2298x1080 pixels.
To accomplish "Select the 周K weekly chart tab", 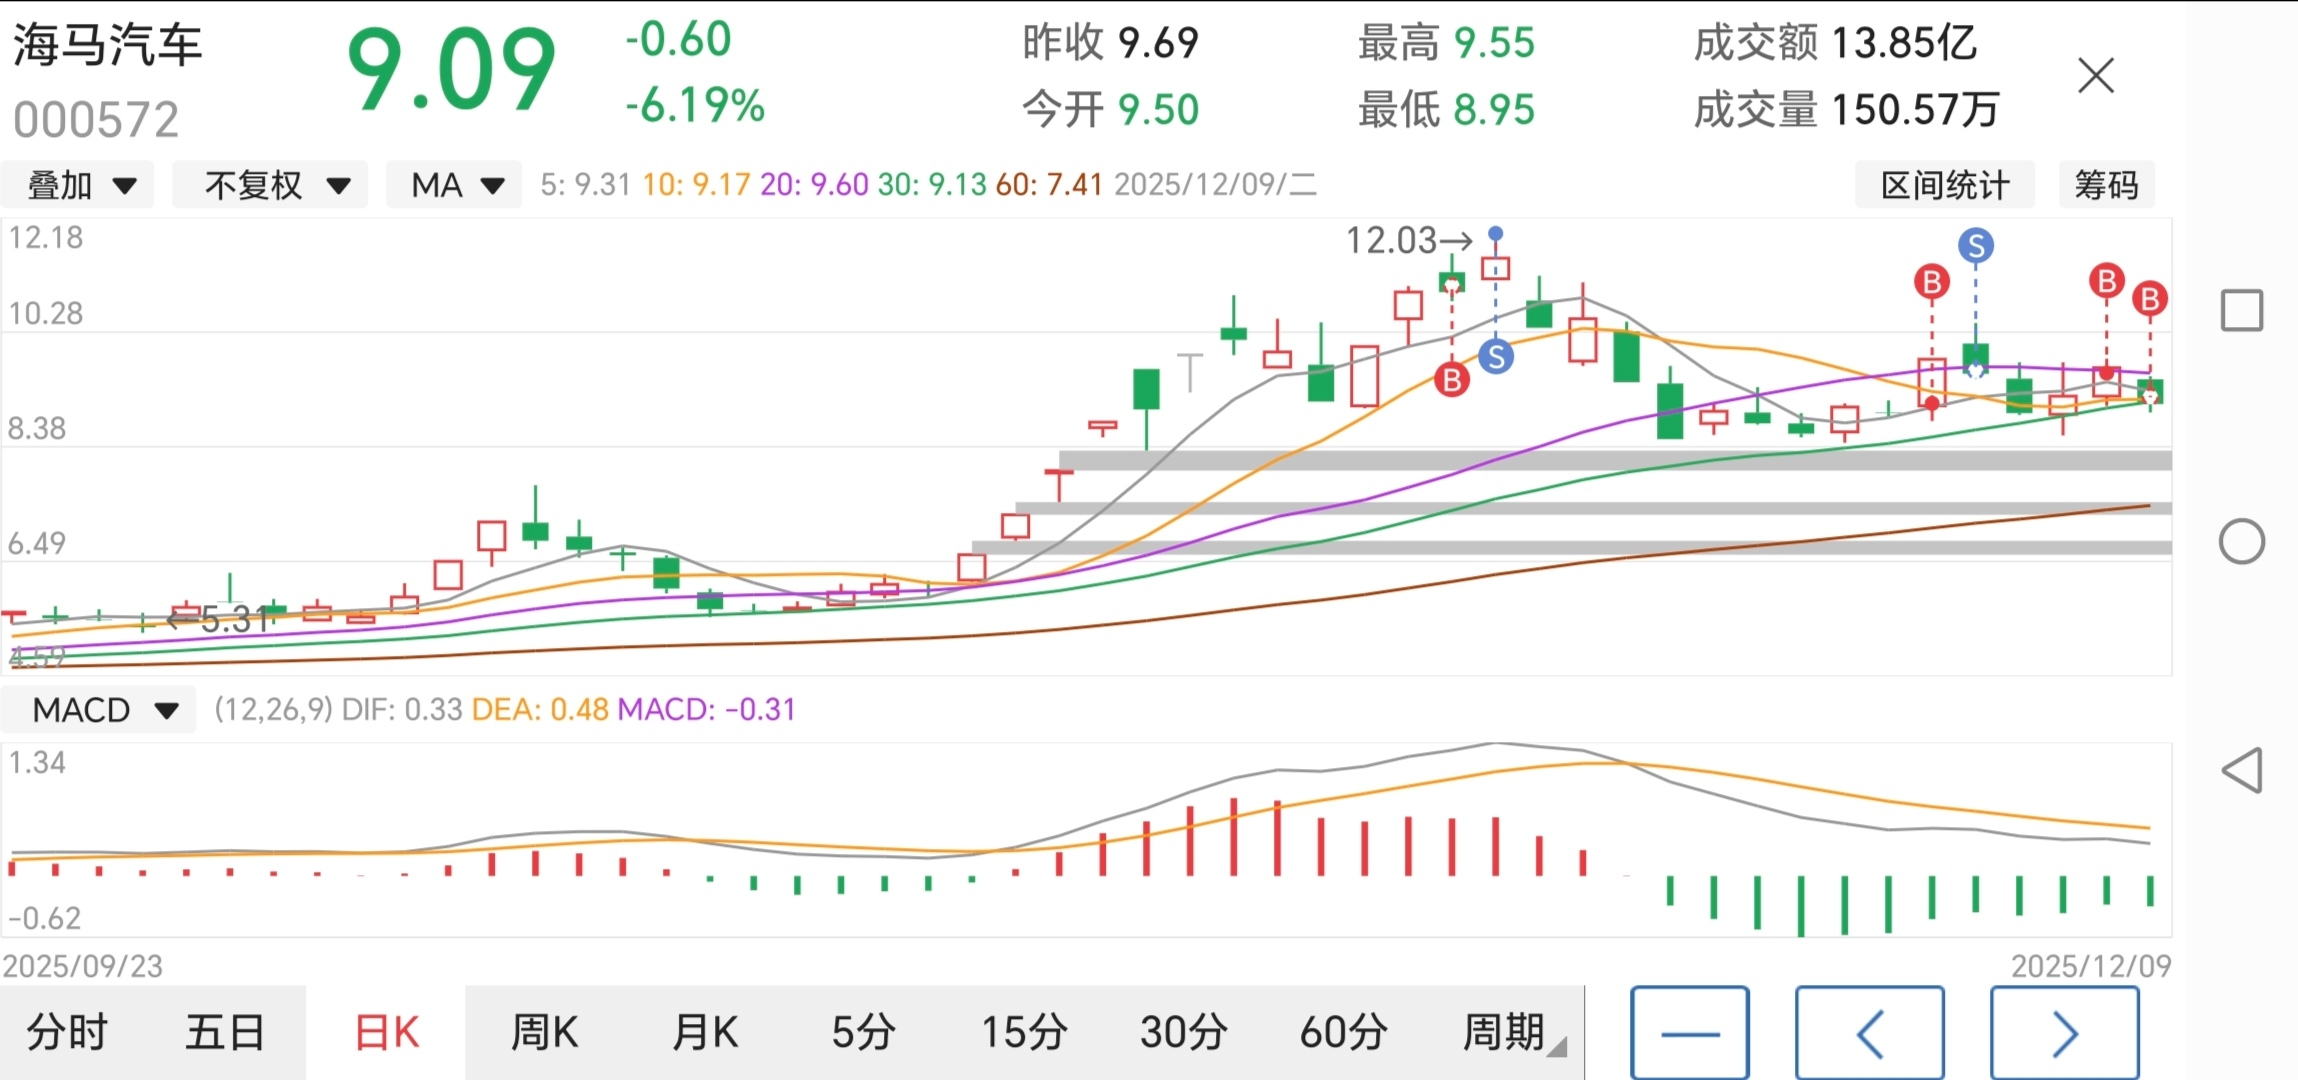I will [544, 1033].
